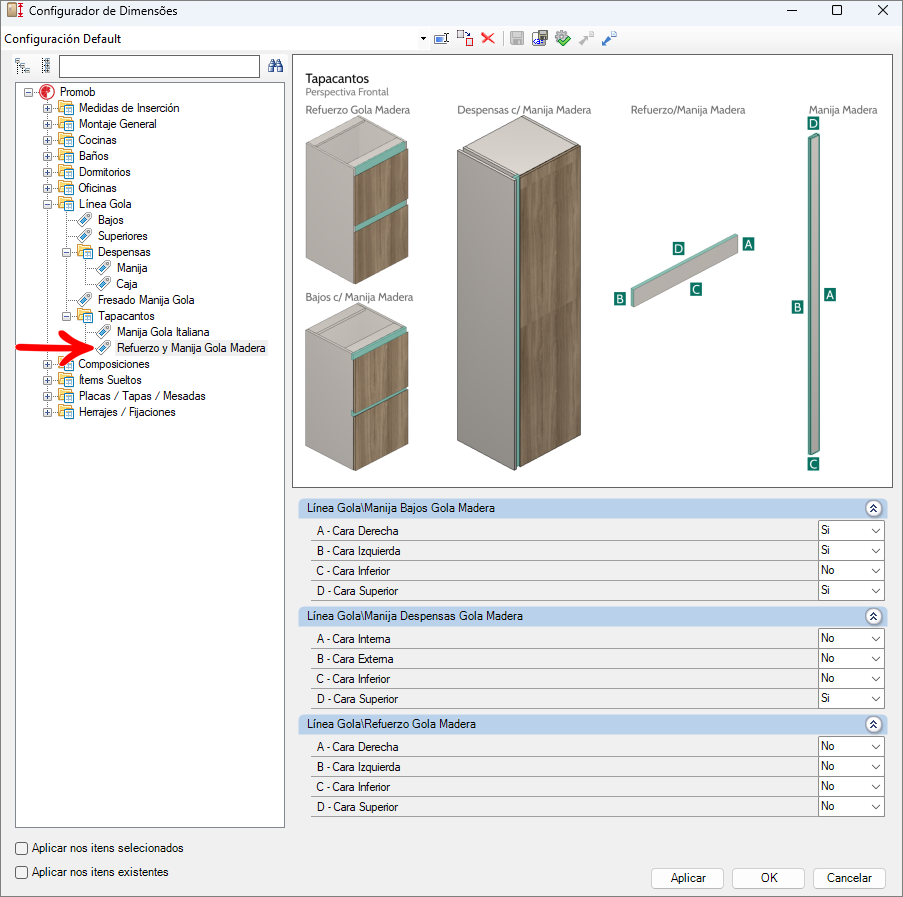Click the Oficinas folder icon
903x897 pixels.
tap(66, 188)
